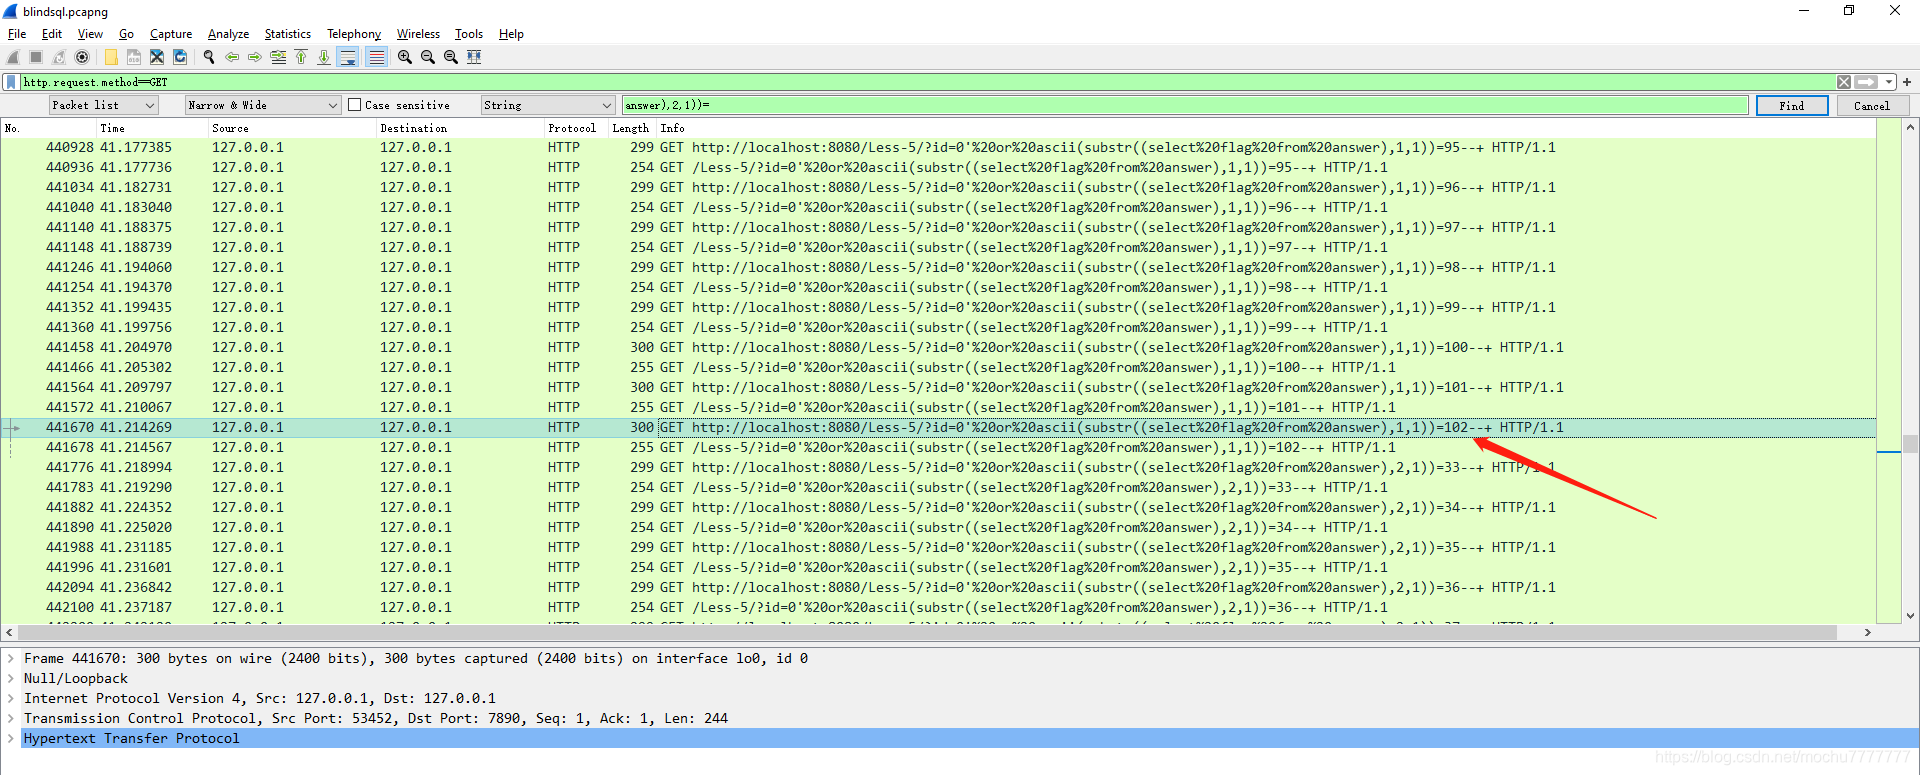Sort by the Length column header
The width and height of the screenshot is (1920, 775).
pyautogui.click(x=632, y=128)
